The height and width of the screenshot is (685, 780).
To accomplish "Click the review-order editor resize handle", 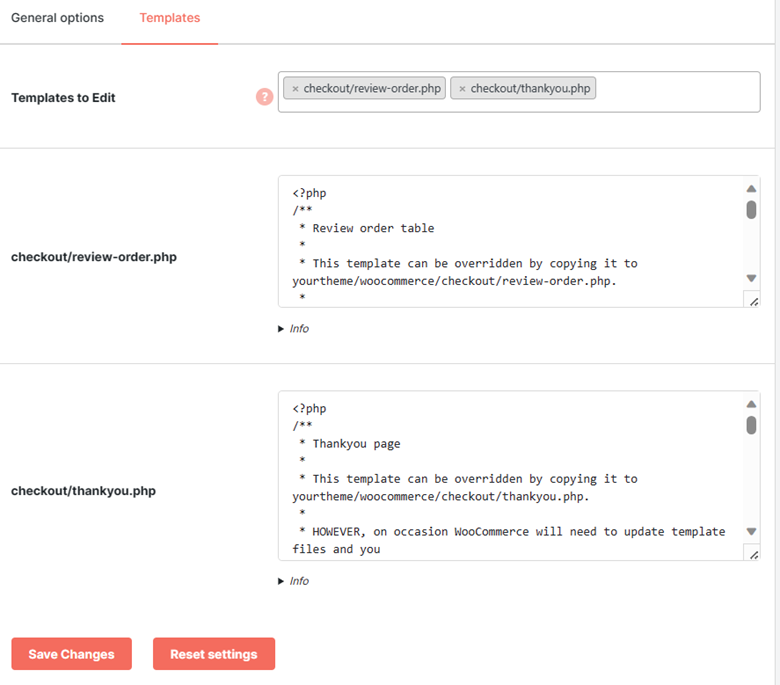I will coord(753,301).
